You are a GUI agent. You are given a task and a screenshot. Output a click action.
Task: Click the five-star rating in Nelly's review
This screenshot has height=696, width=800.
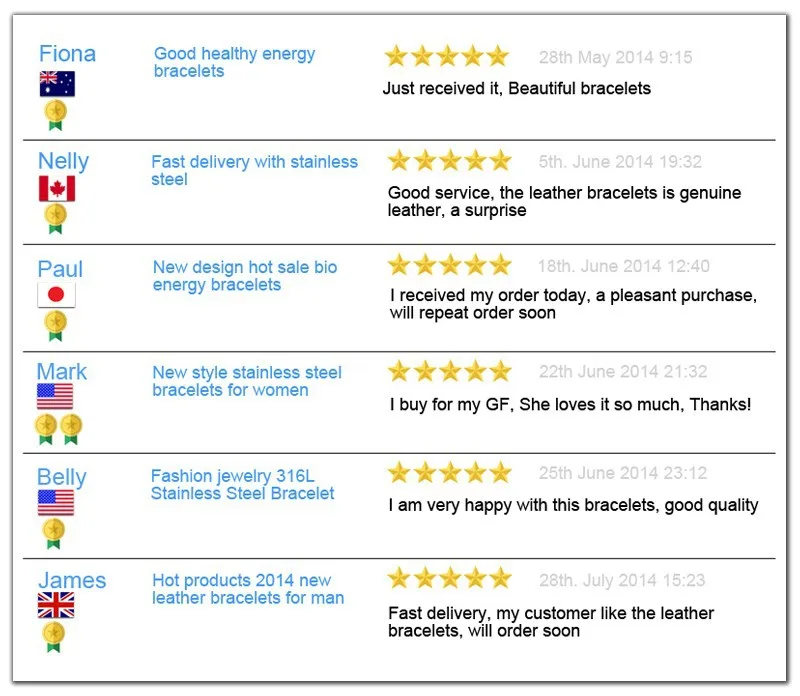[x=449, y=161]
